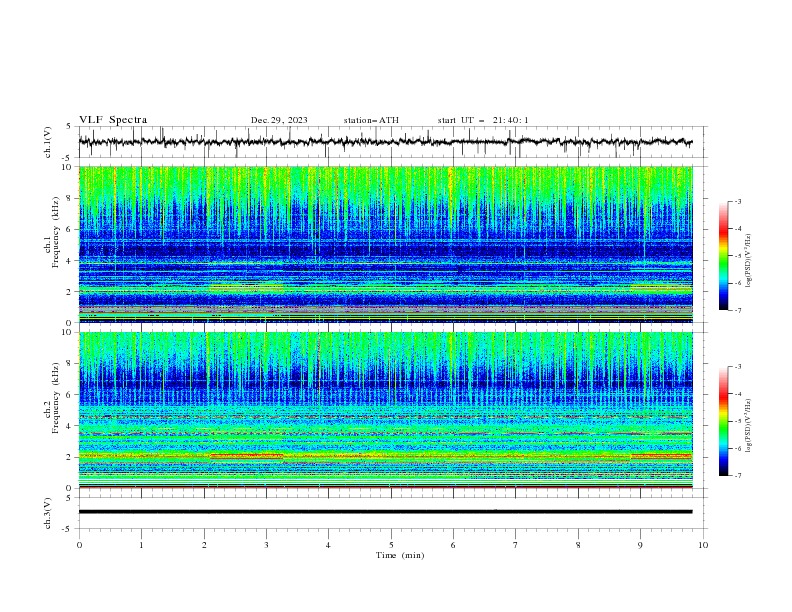This screenshot has width=792, height=612.
Task: Click the ch.1 spectrogram color bar
Action: (x=723, y=256)
